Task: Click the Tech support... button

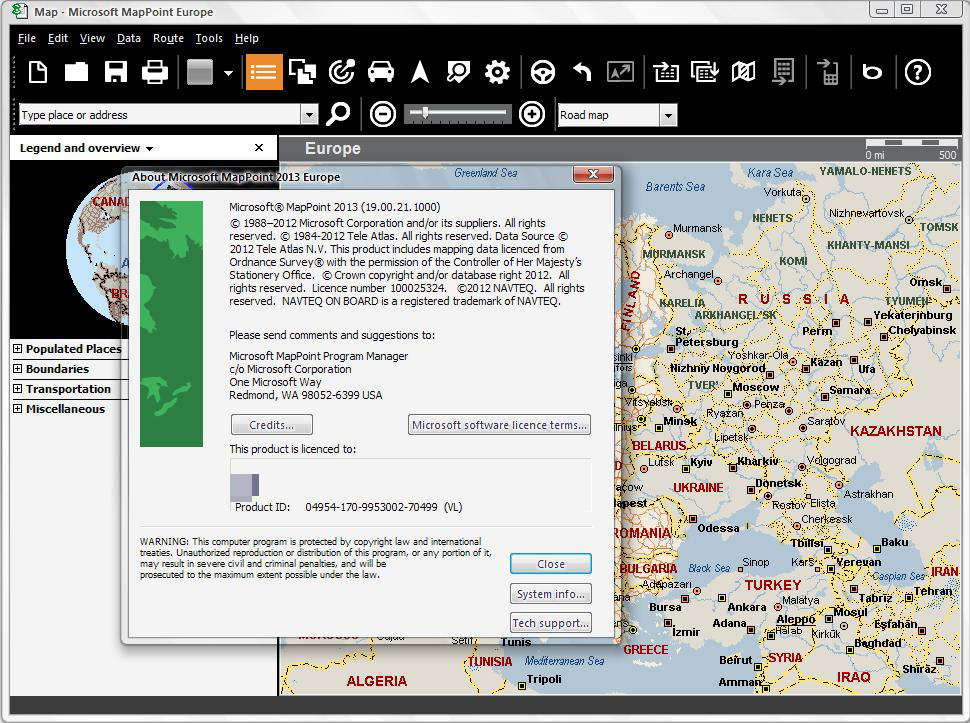Action: [551, 623]
